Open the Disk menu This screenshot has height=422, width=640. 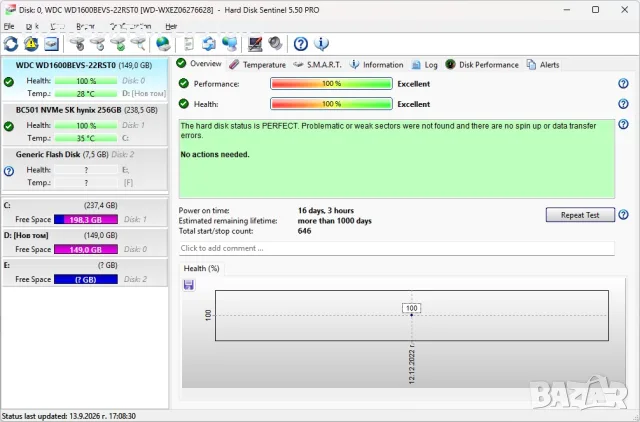pyautogui.click(x=32, y=26)
